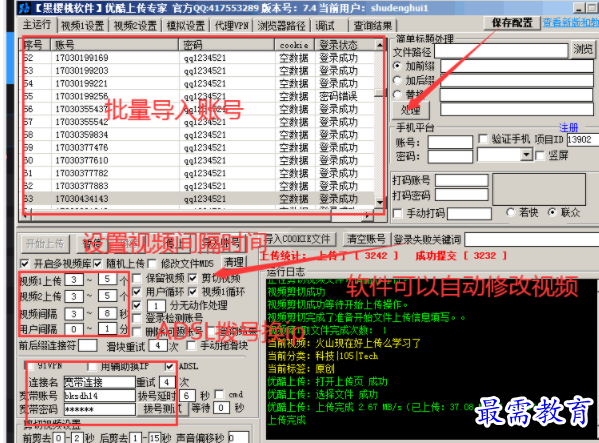This screenshot has height=443, width=599.
Task: Open the 查询结果 tab
Action: click(x=373, y=26)
